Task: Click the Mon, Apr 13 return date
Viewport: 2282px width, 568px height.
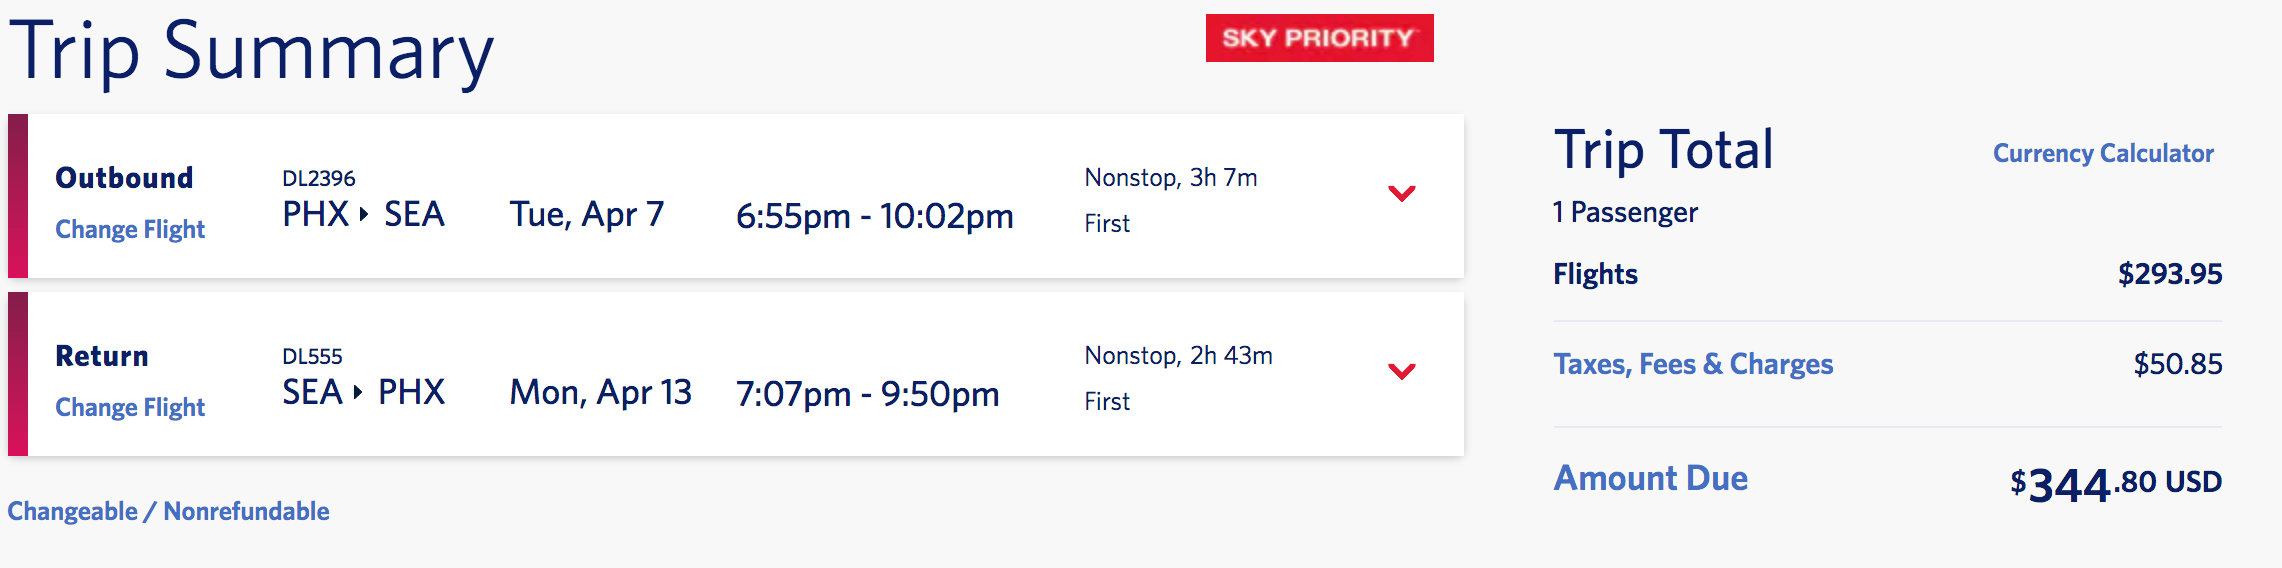Action: (601, 392)
